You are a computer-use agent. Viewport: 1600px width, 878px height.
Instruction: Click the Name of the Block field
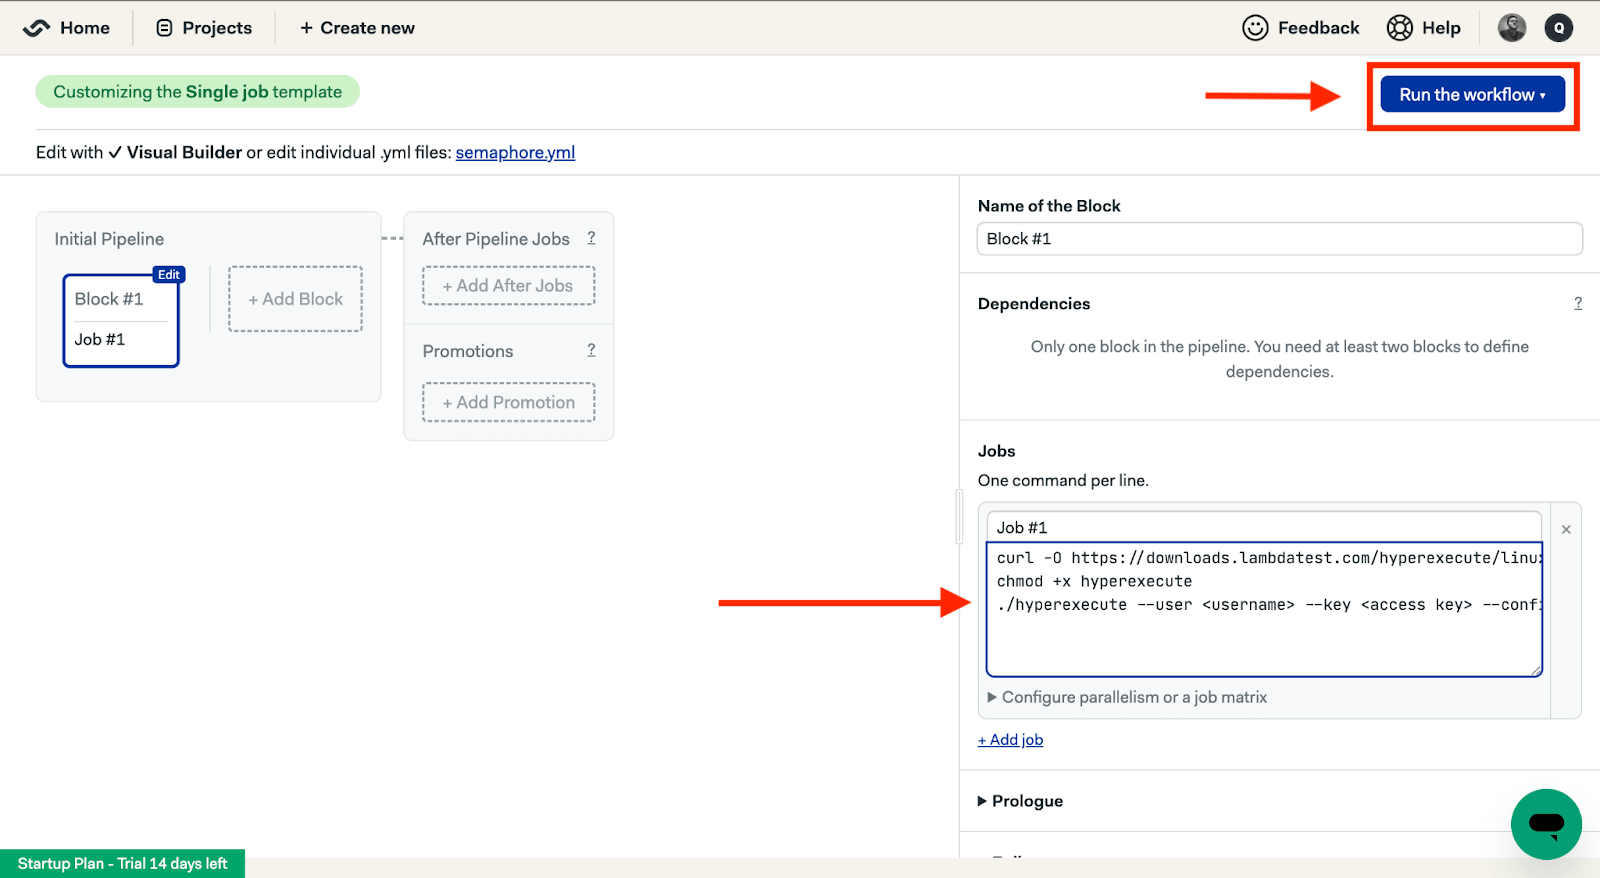1279,239
